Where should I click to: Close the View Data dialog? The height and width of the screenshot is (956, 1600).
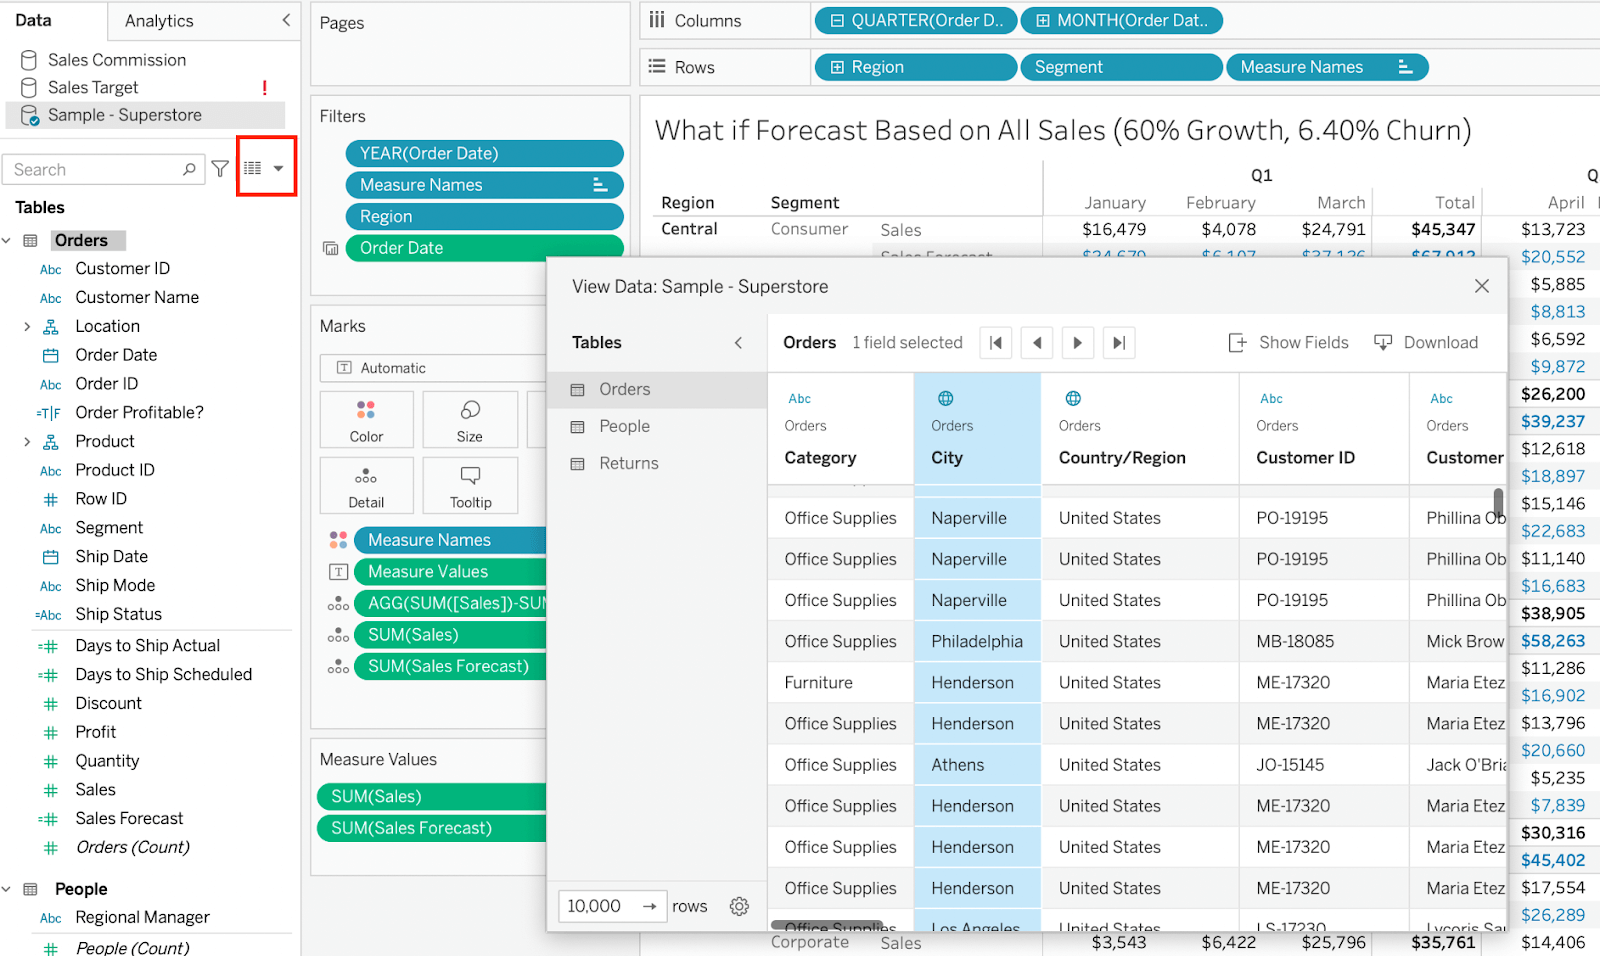click(1482, 286)
